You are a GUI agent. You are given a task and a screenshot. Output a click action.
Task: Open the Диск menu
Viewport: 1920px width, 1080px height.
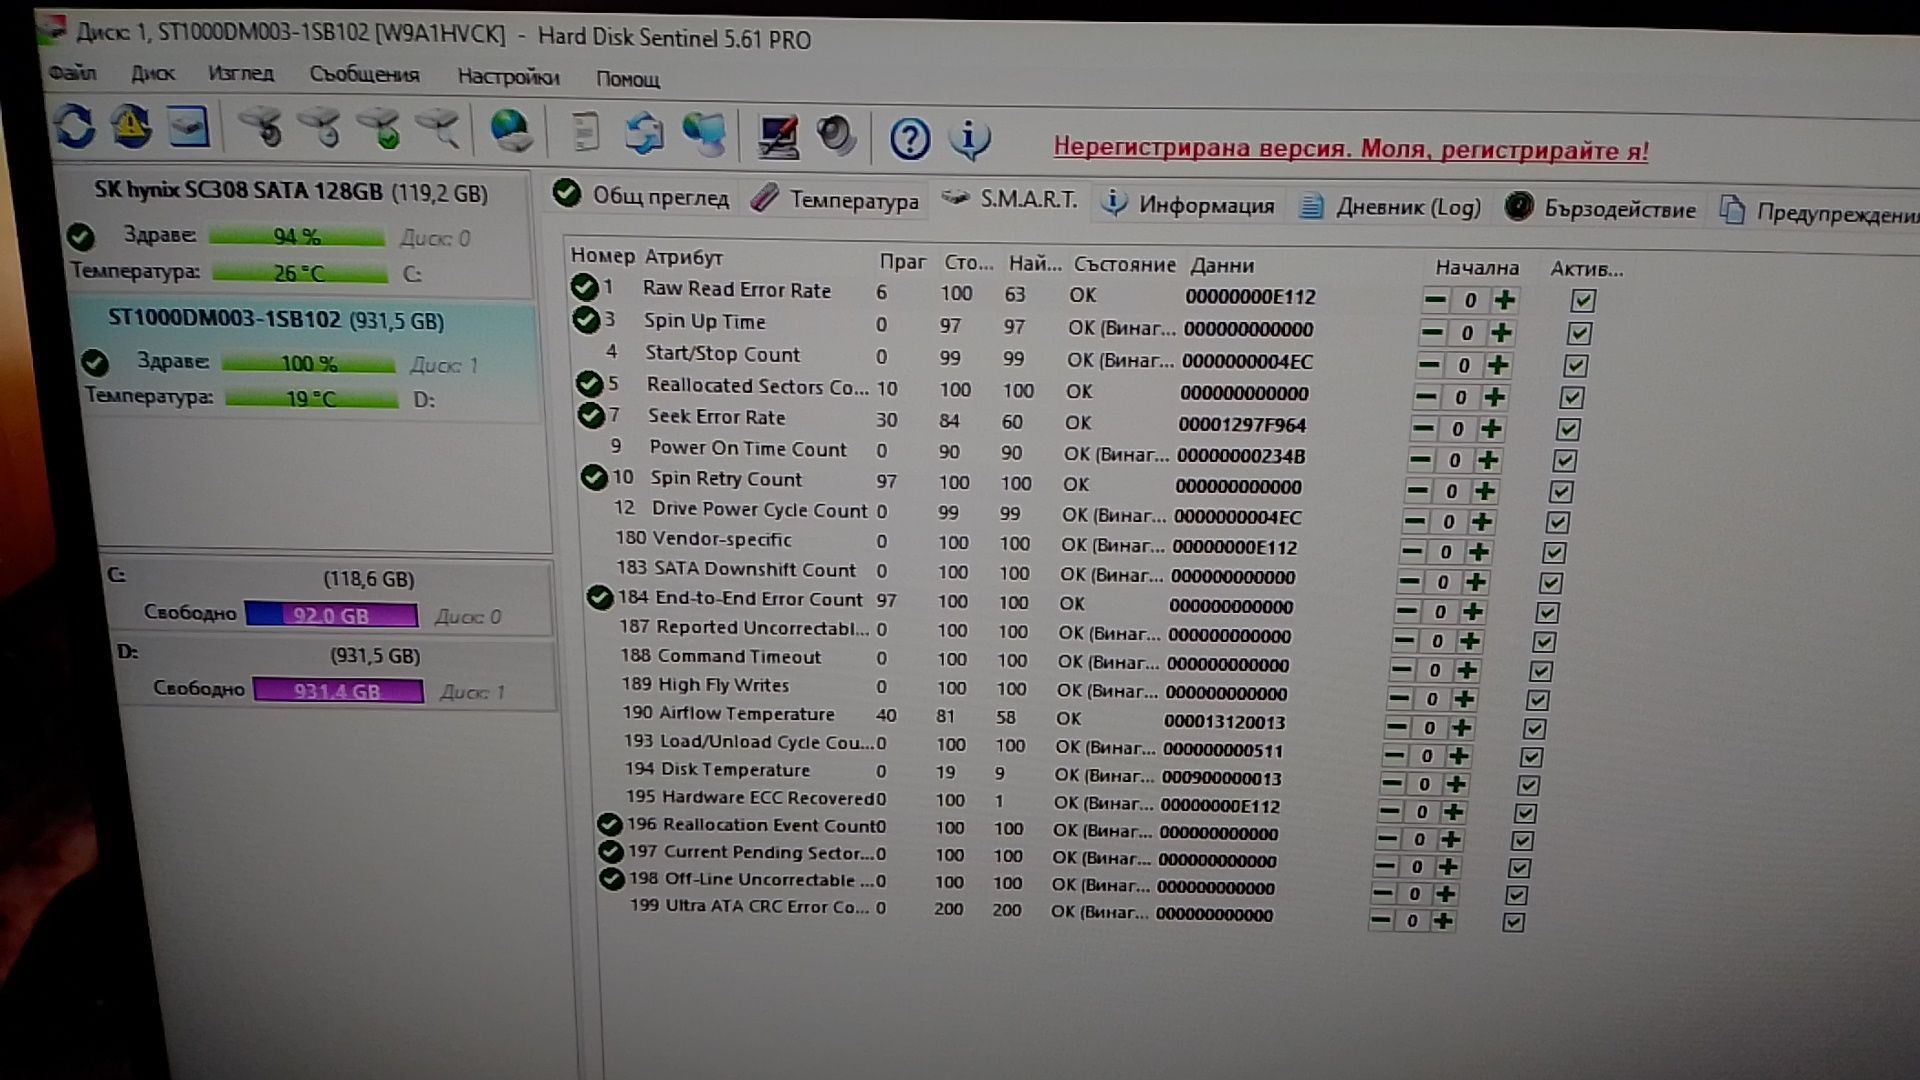pyautogui.click(x=152, y=73)
